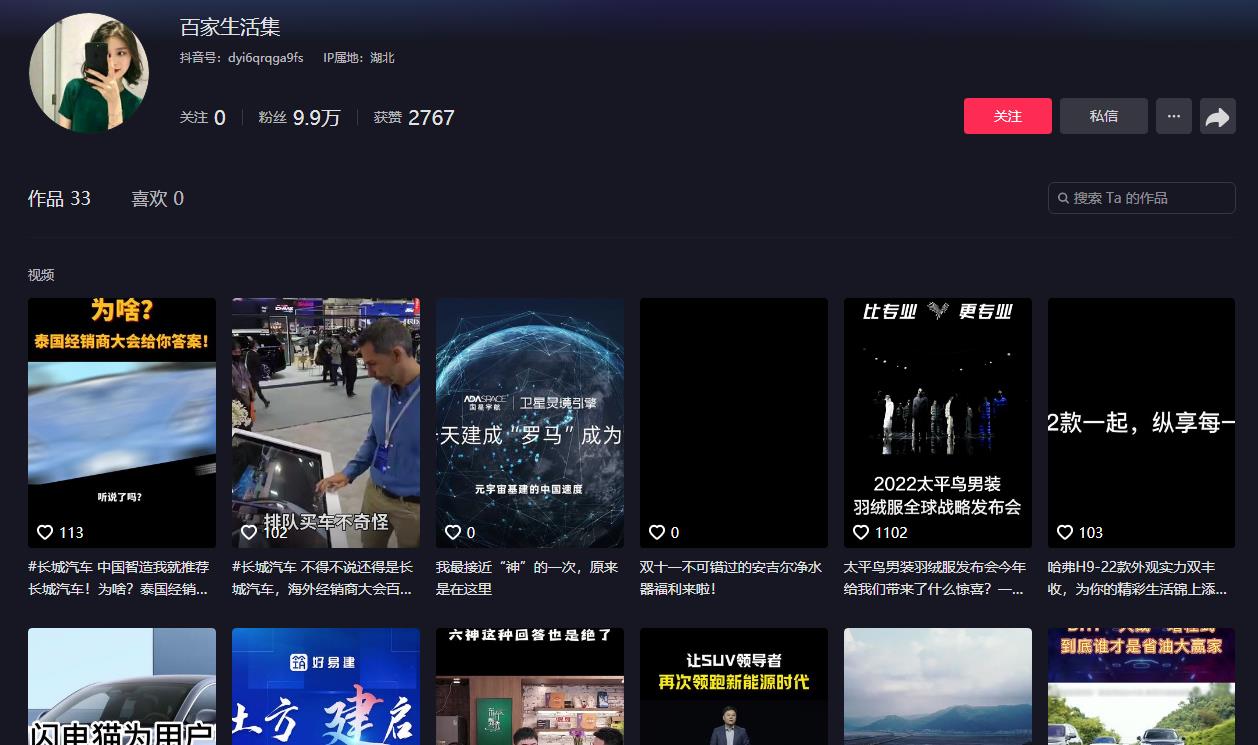Click the search magnifier icon
Image resolution: width=1258 pixels, height=745 pixels.
(1063, 198)
